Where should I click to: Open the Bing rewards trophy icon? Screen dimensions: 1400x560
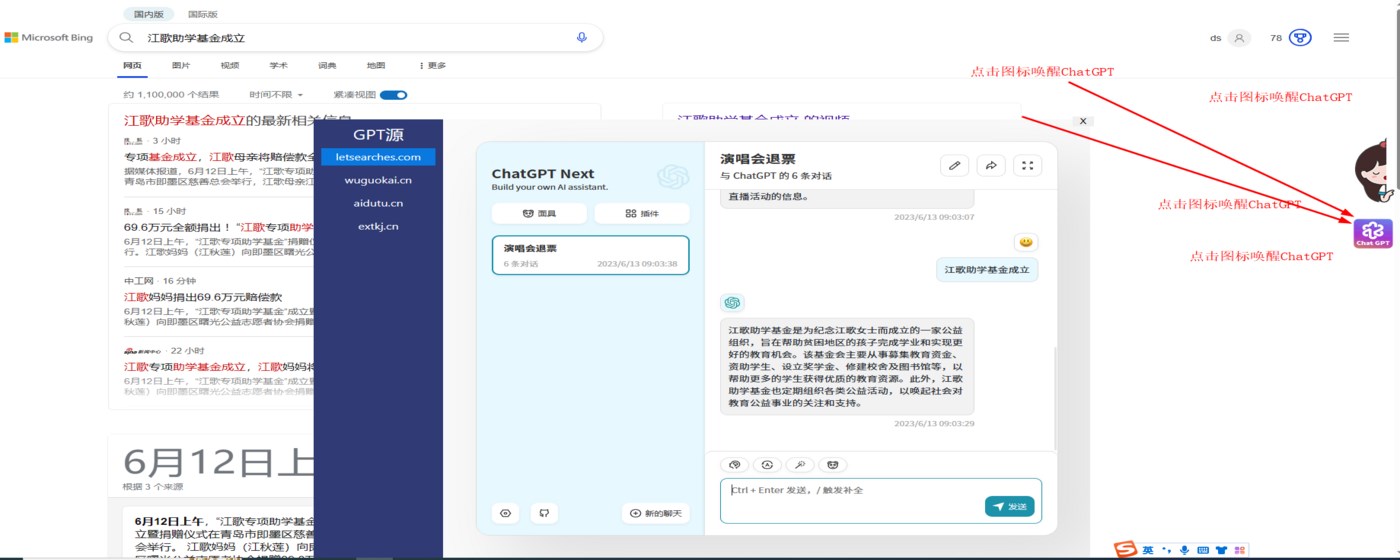click(1299, 38)
